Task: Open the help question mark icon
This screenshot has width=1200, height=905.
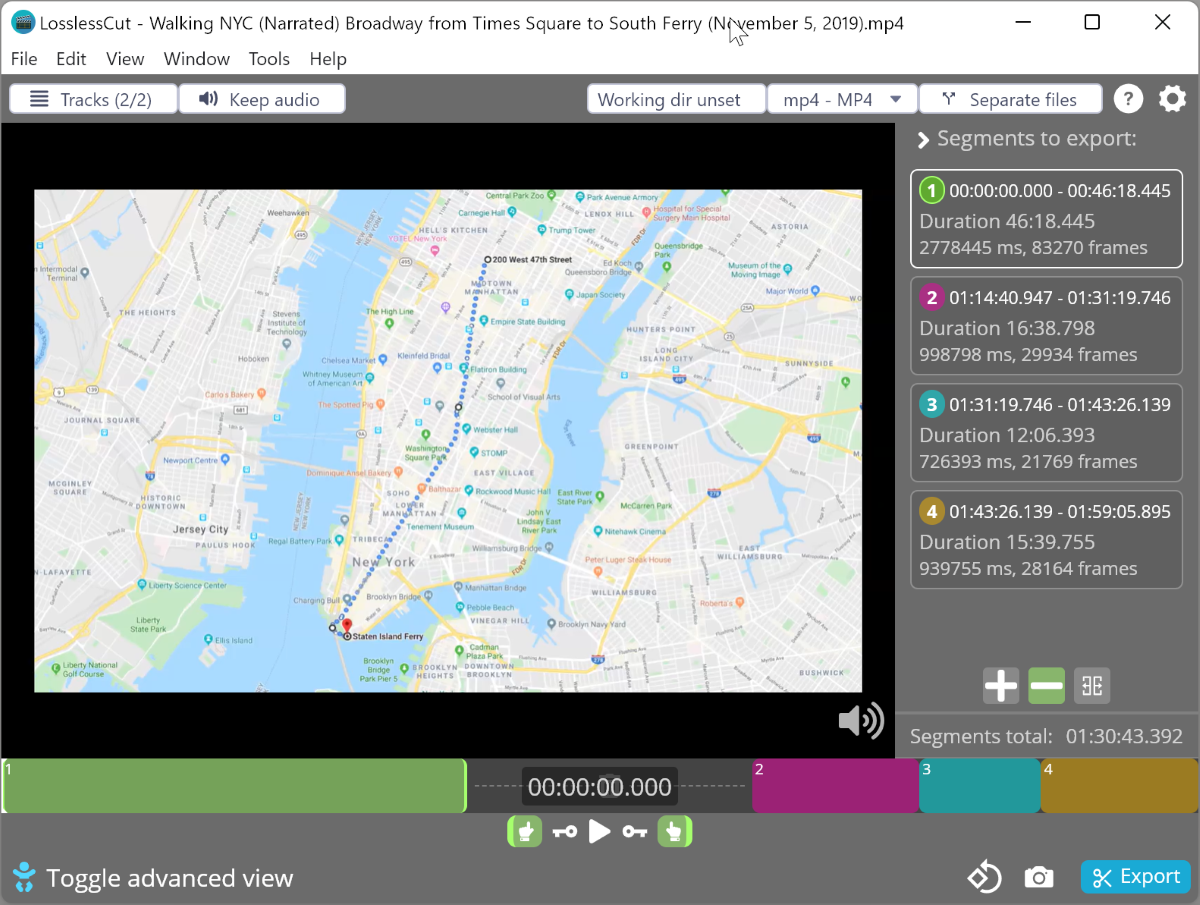Action: [x=1128, y=99]
